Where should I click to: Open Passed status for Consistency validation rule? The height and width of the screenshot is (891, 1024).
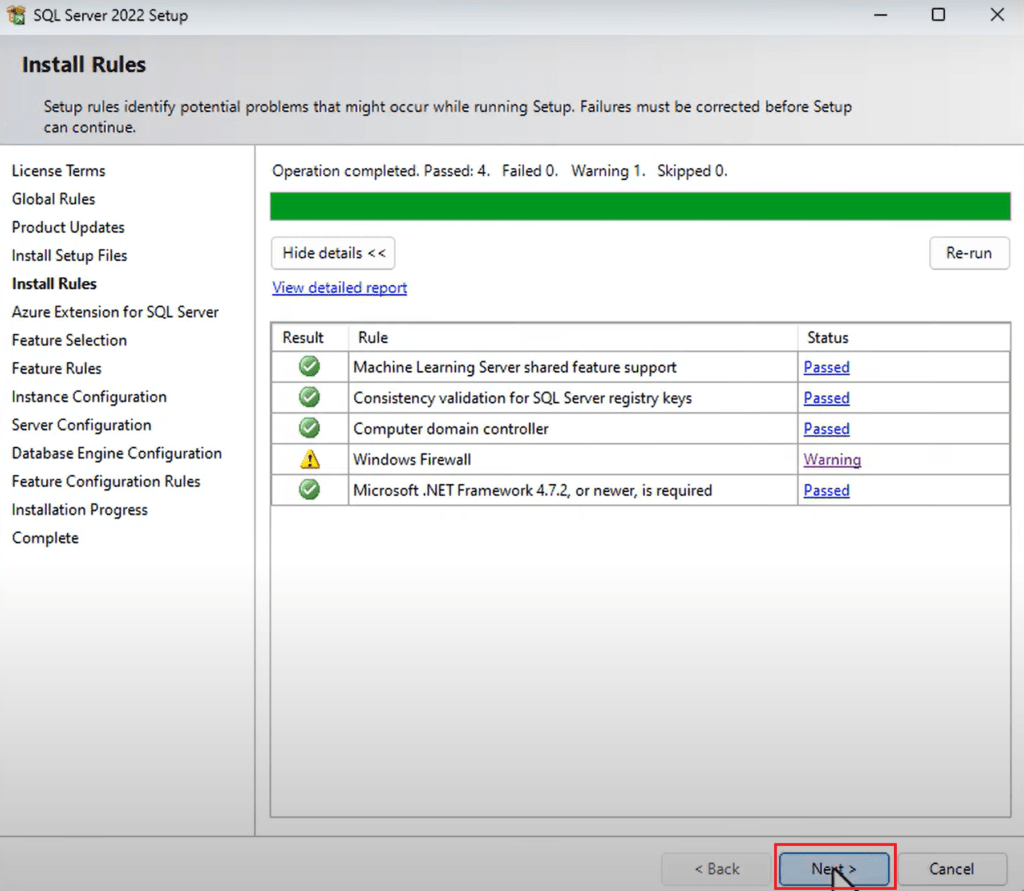coord(826,398)
